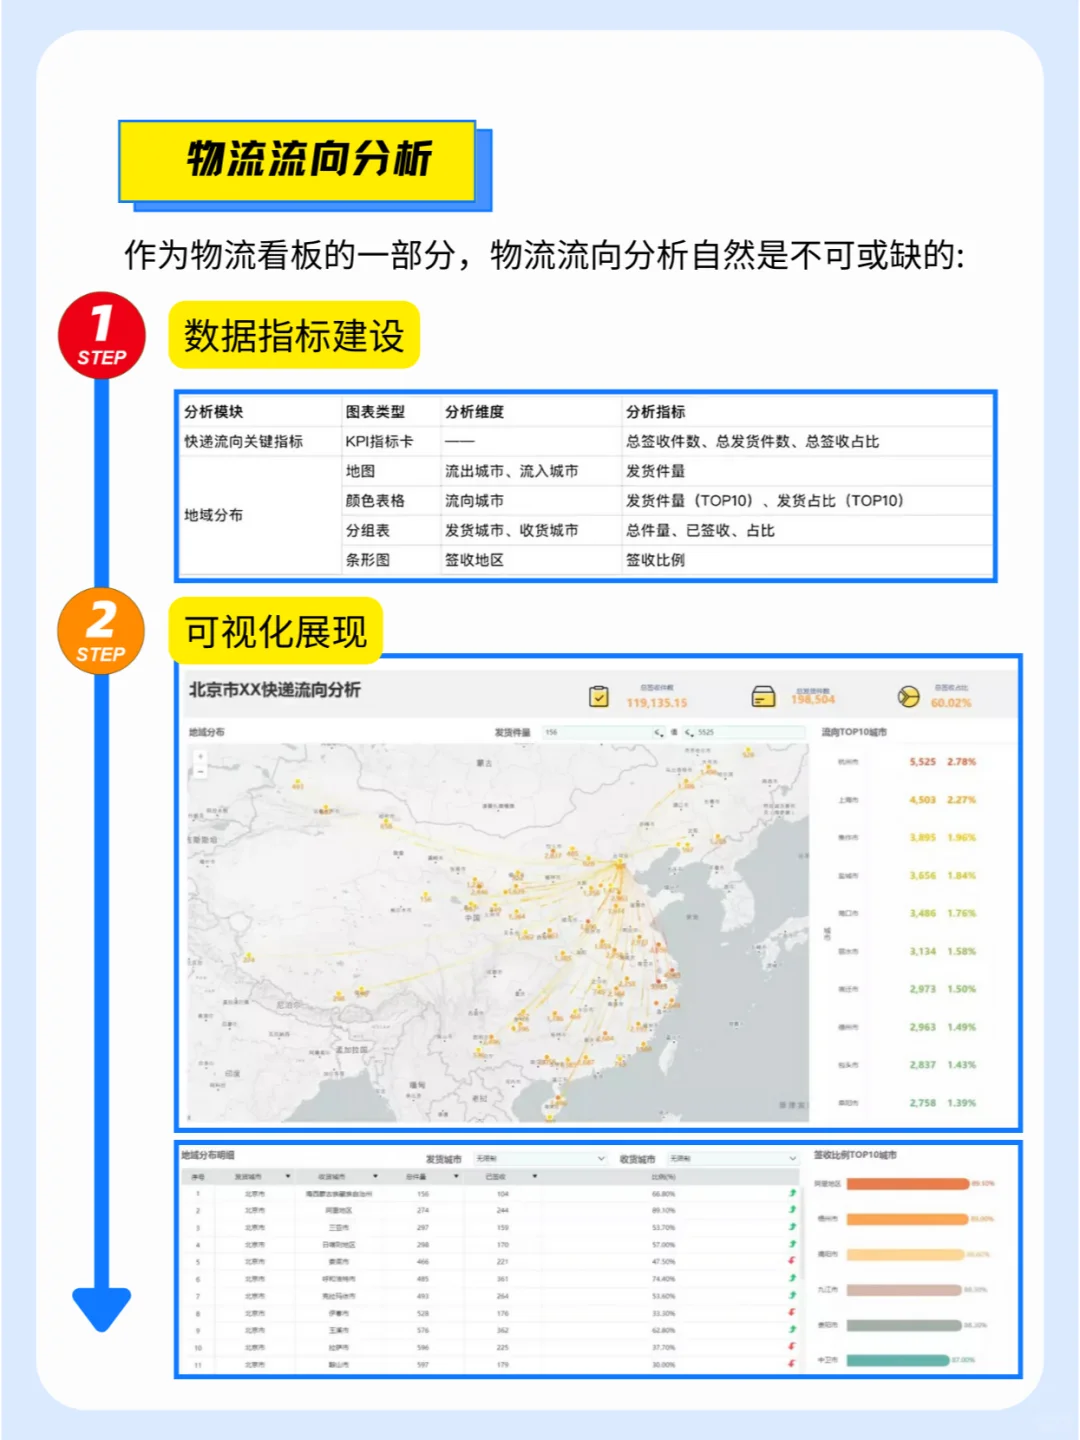
Task: Open the 总件量 column header sort arrow
Action: click(456, 1176)
